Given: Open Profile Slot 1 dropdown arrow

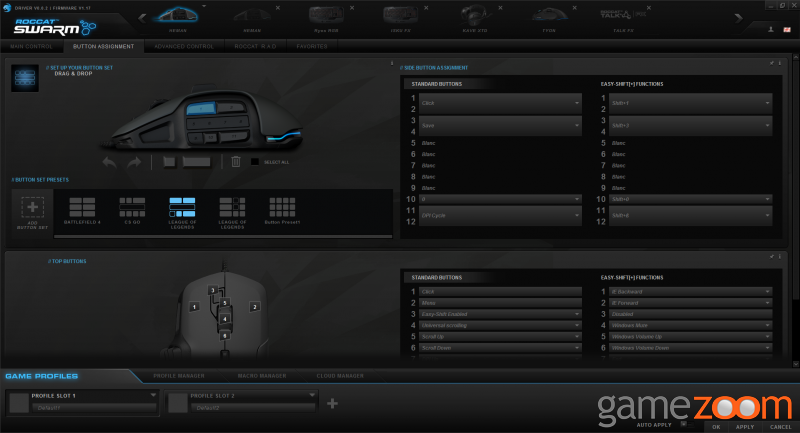Looking at the screenshot, I should (153, 395).
